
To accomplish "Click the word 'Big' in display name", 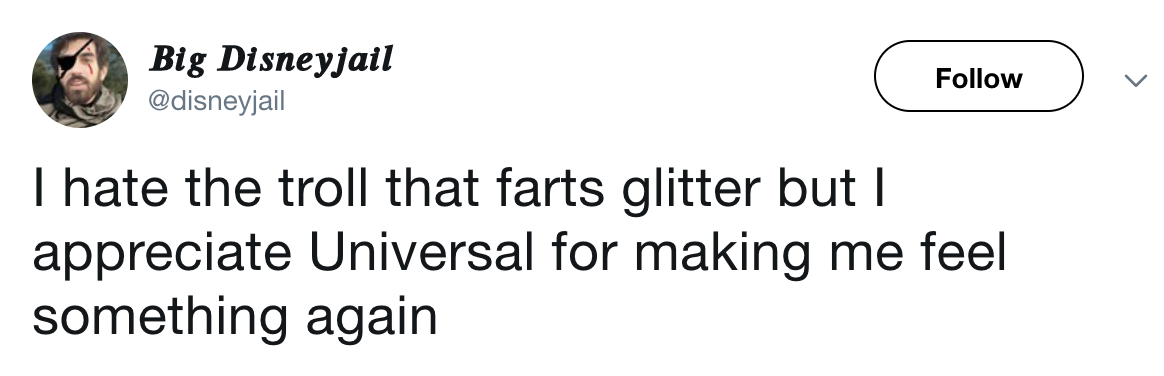I will pos(179,61).
